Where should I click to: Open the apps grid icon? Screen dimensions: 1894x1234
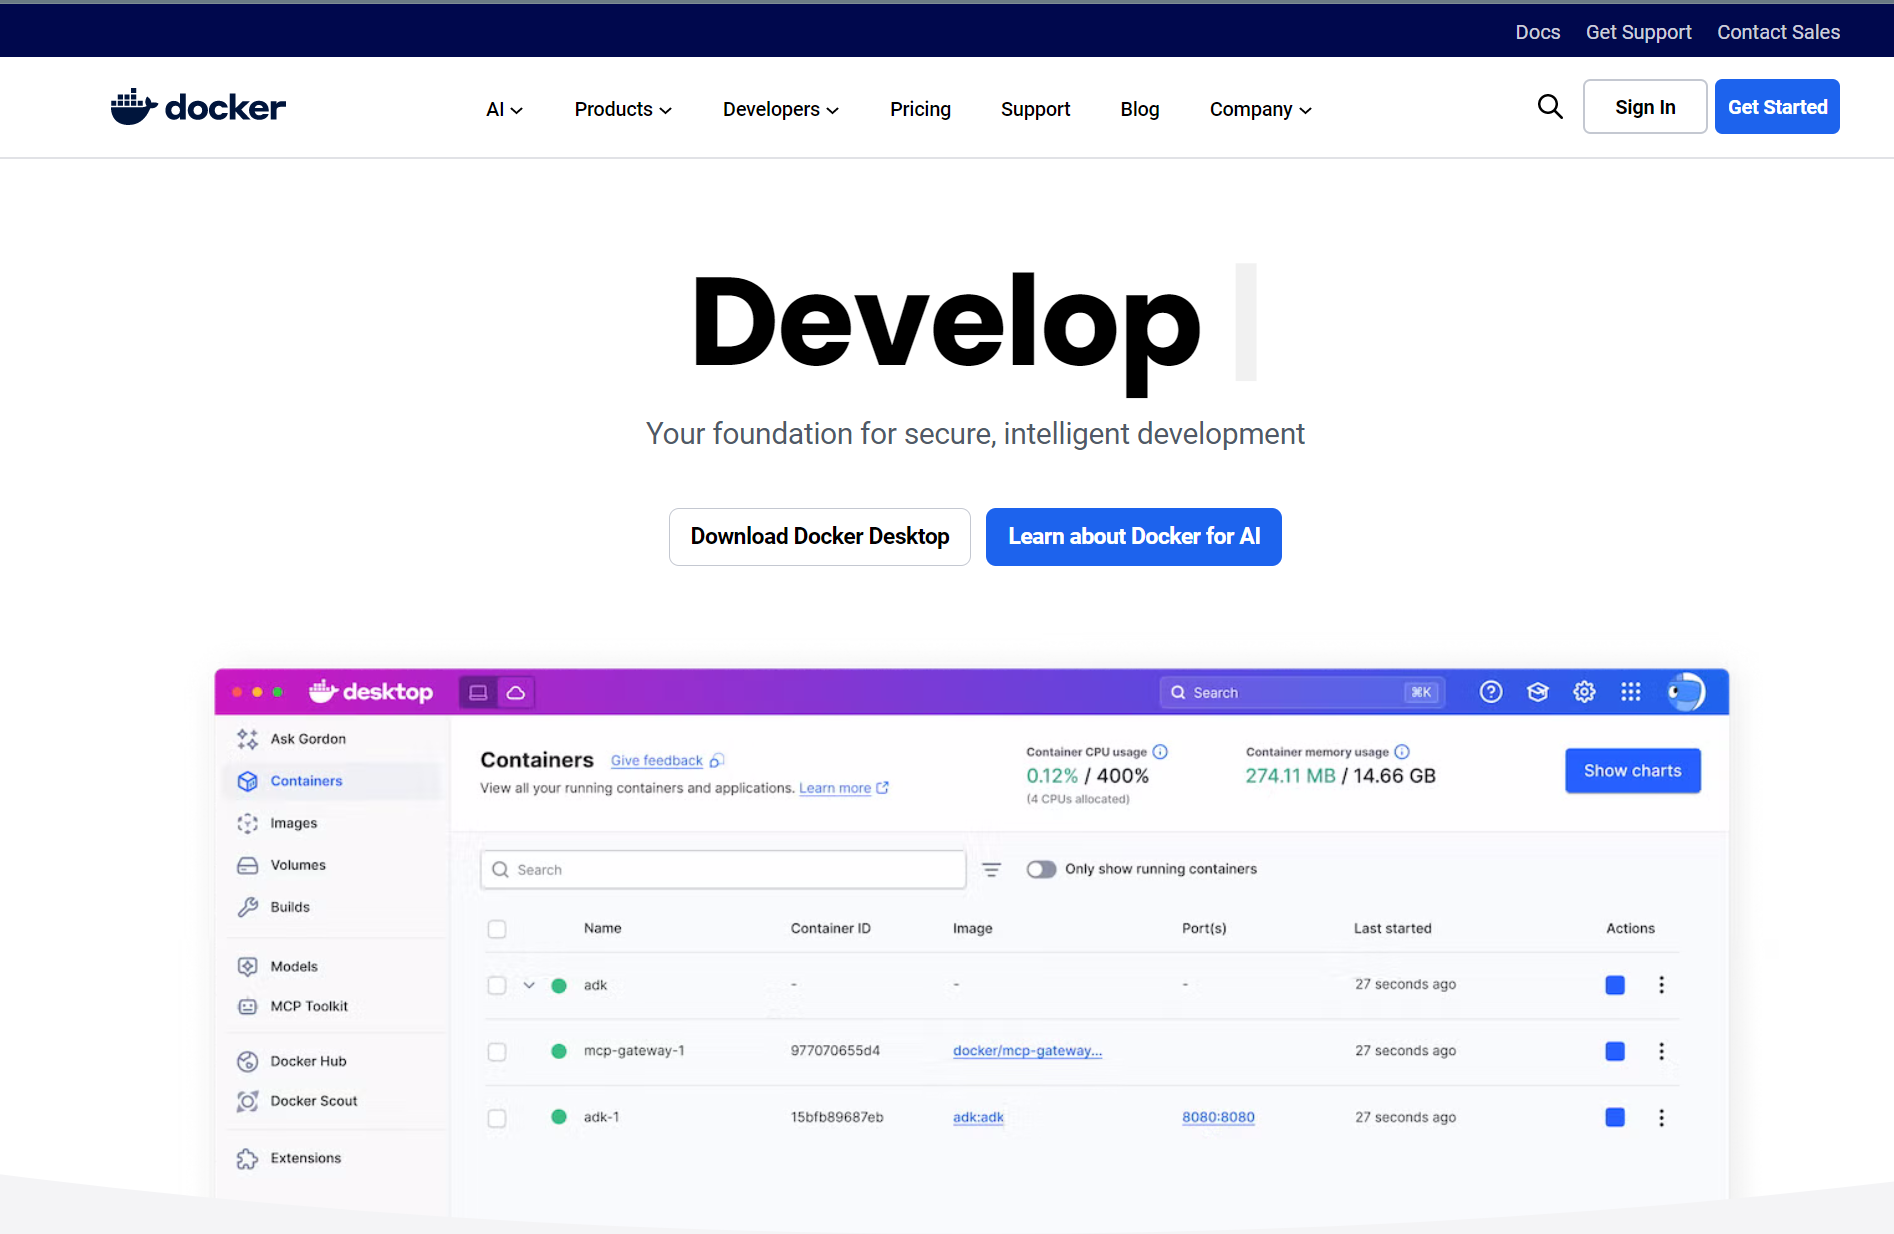pos(1631,692)
